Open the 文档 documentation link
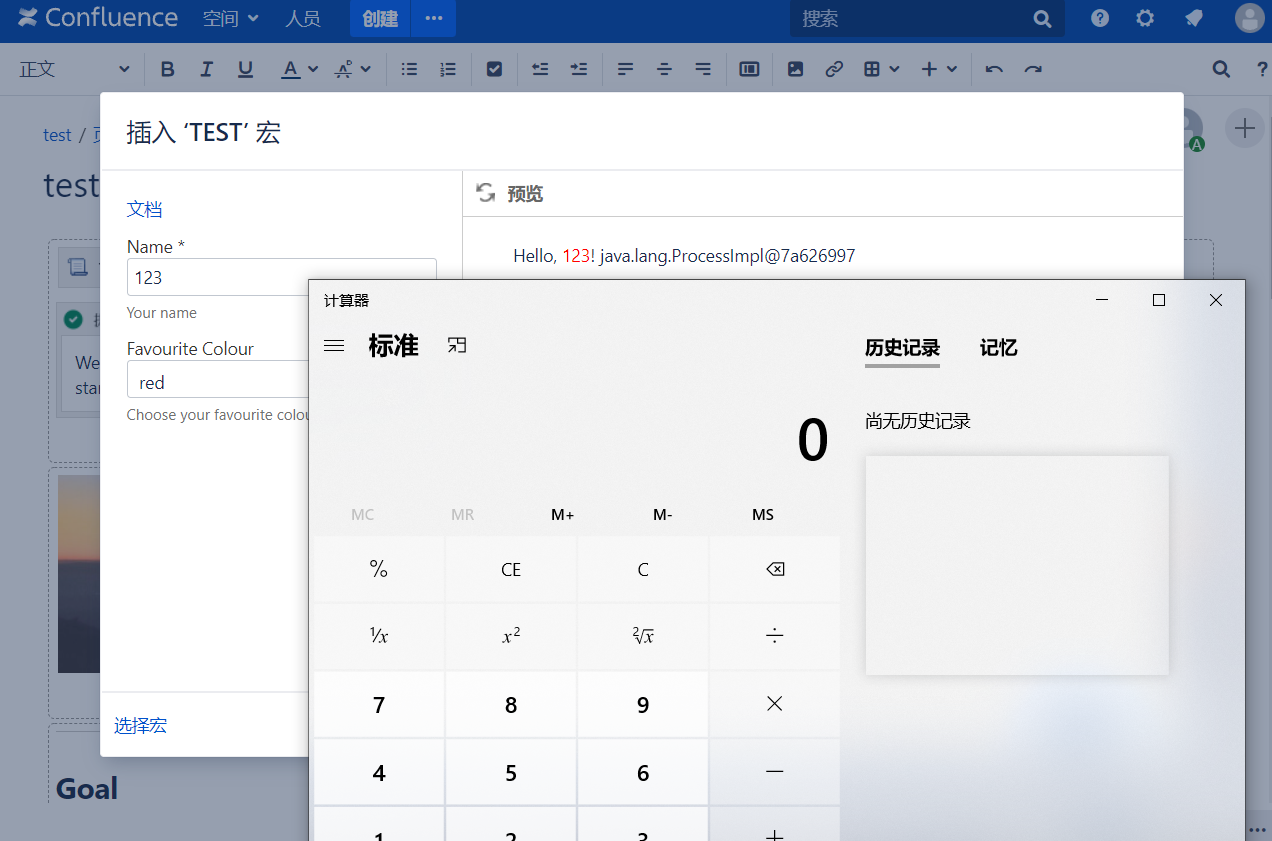The width and height of the screenshot is (1272, 841). pos(144,209)
